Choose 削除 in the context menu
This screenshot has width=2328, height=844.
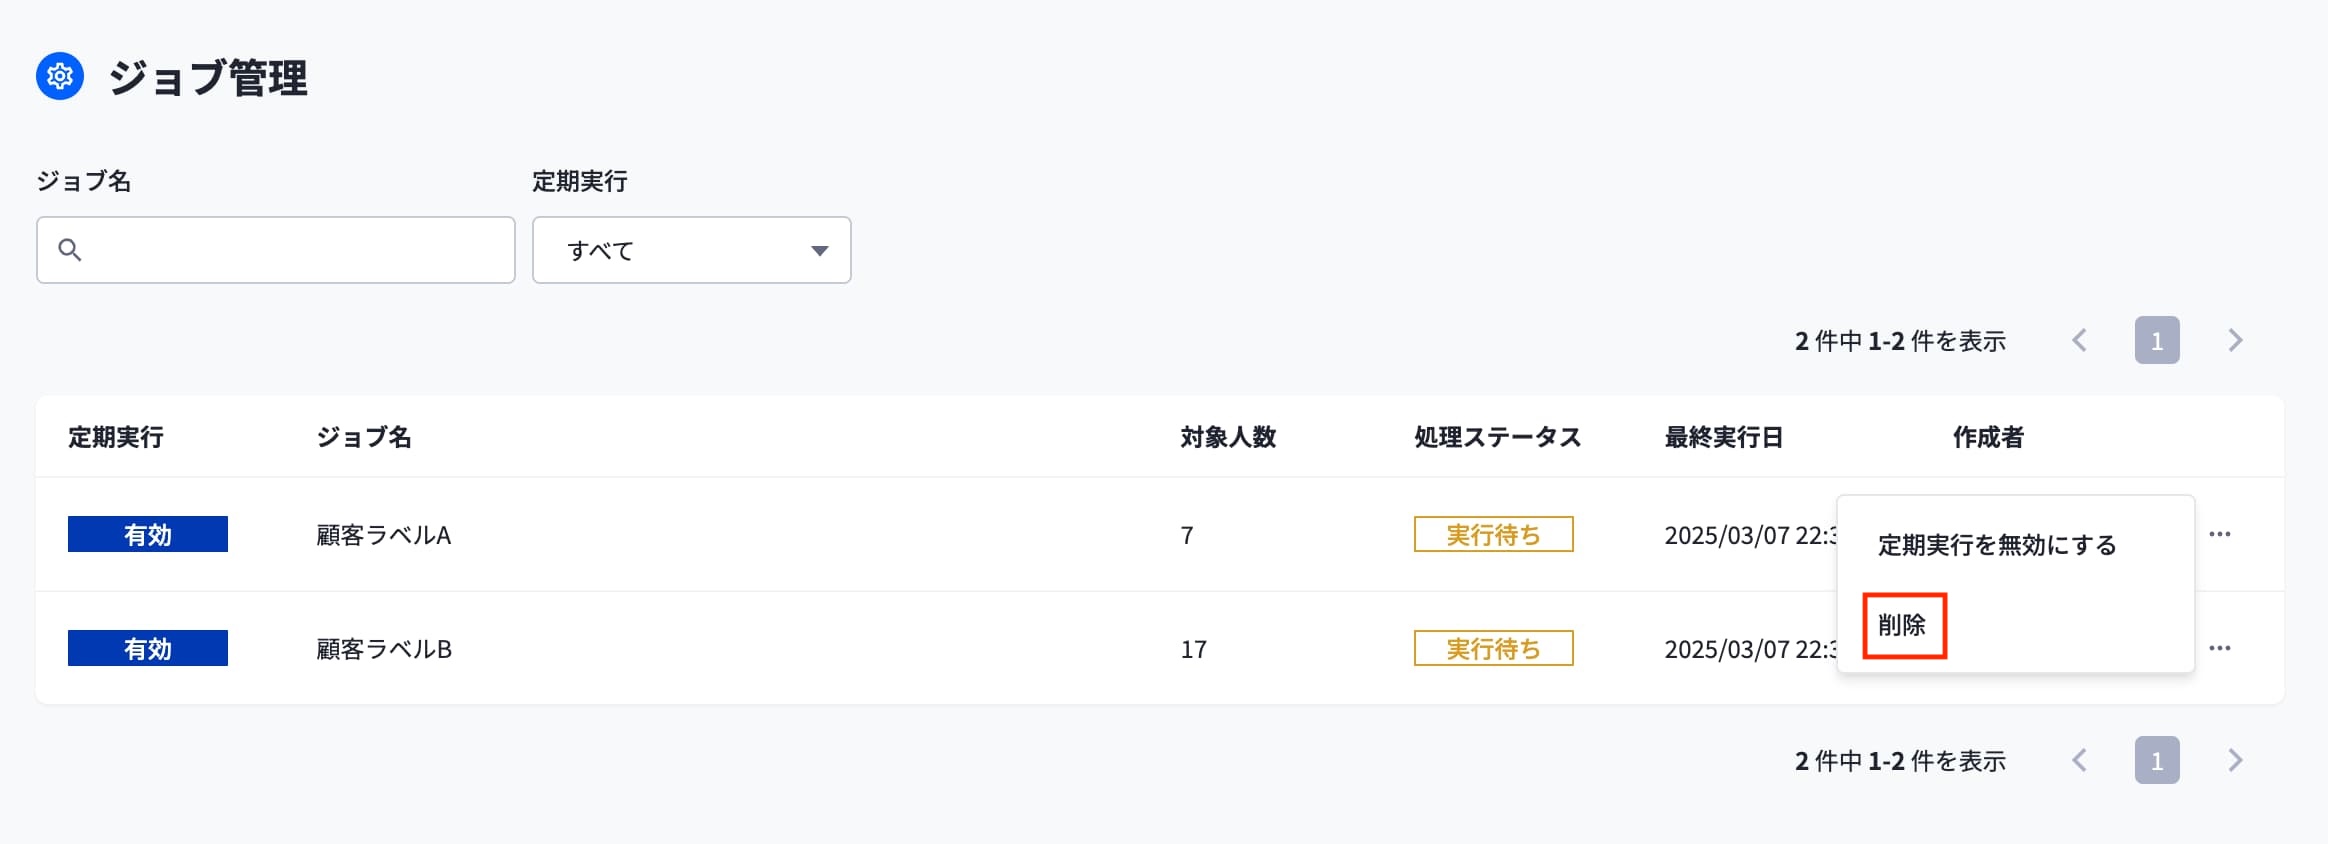pyautogui.click(x=1903, y=625)
